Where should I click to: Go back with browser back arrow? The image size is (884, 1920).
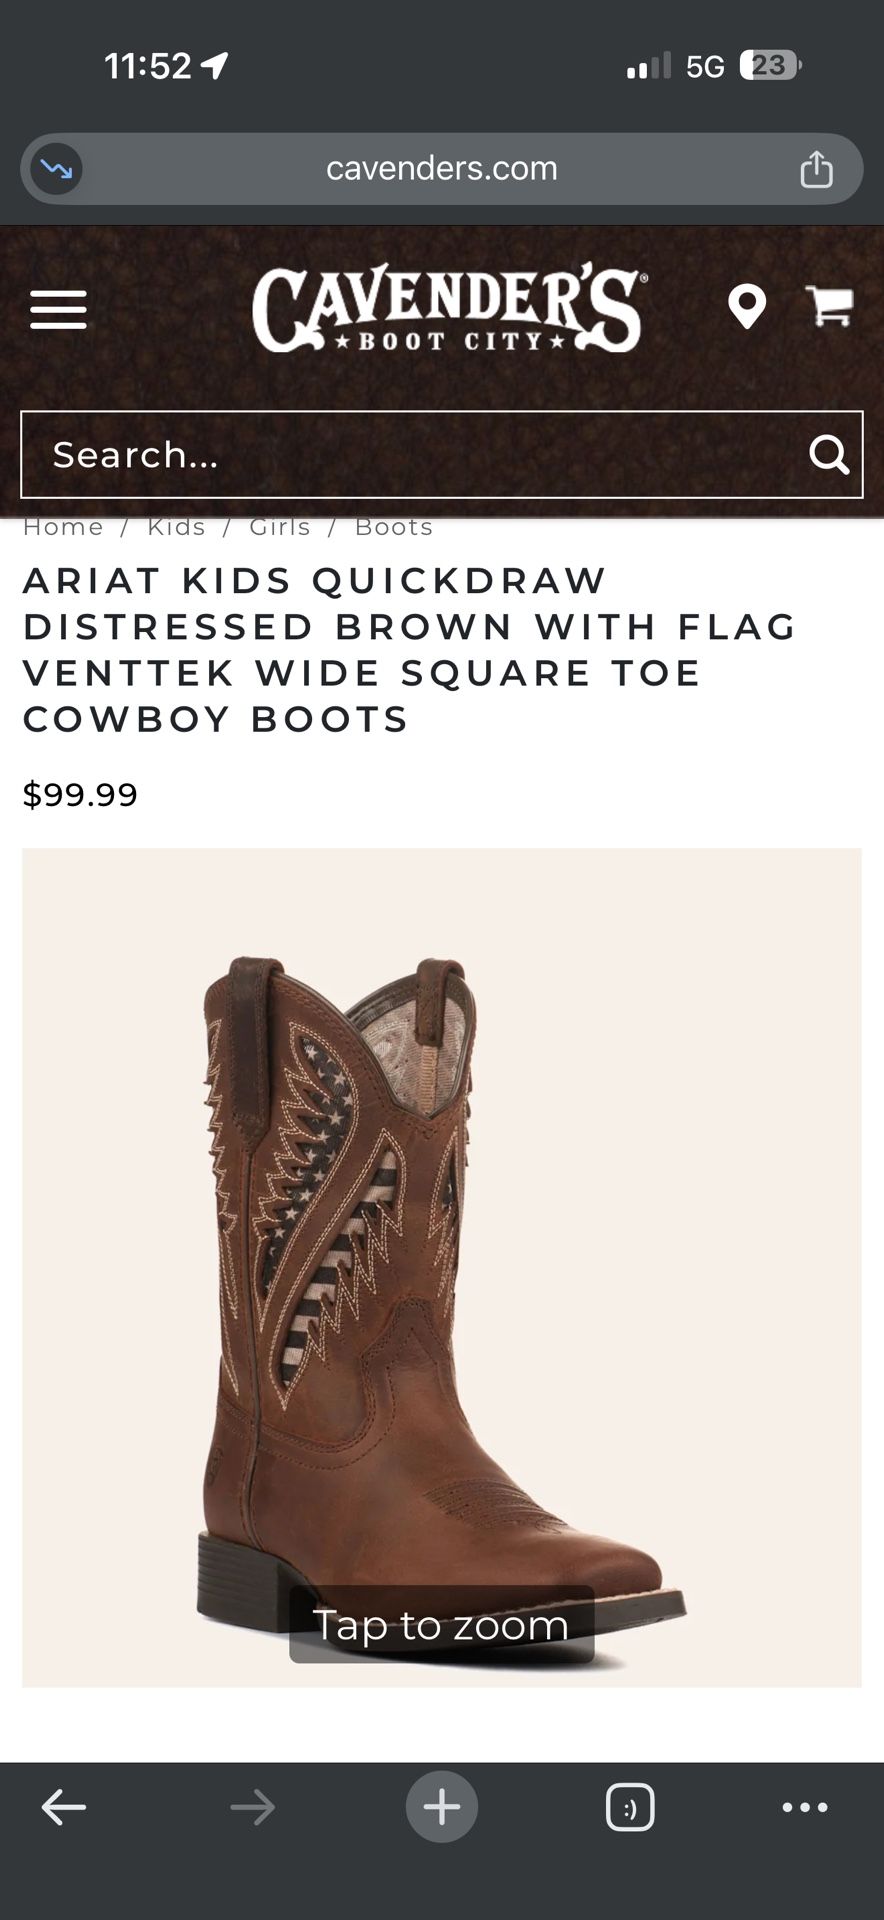64,1807
